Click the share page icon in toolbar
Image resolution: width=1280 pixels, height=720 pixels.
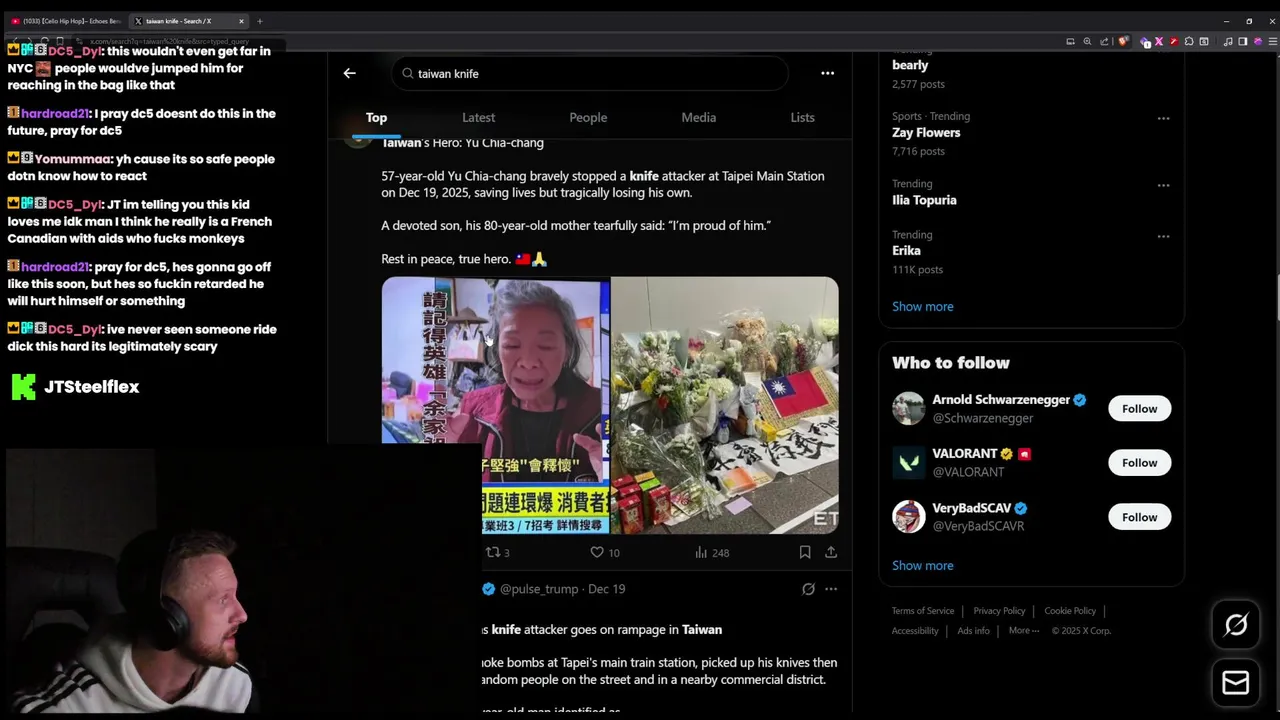coord(1104,41)
